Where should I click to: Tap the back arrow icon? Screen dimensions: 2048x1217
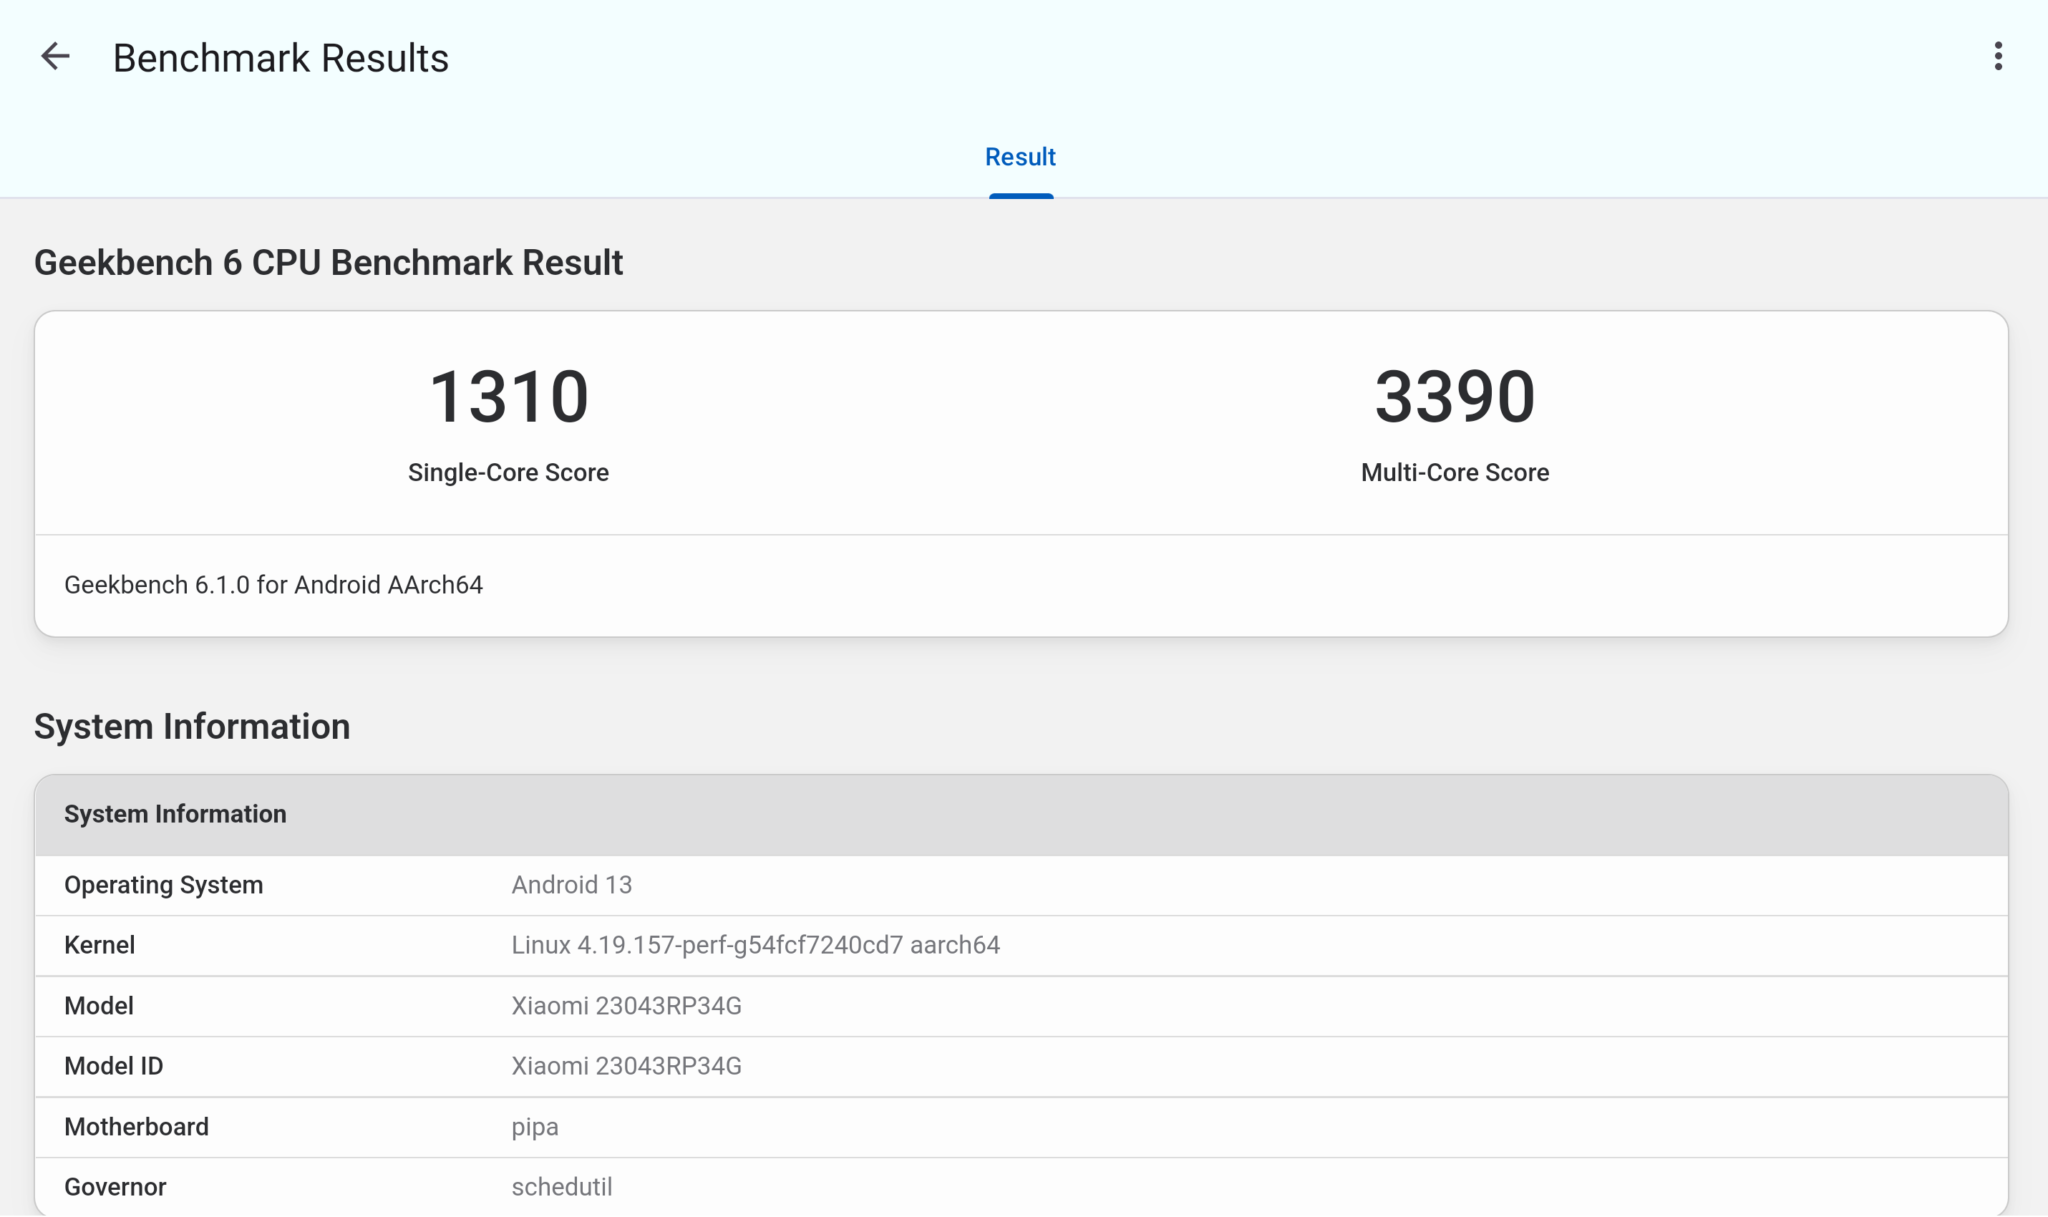(x=55, y=57)
